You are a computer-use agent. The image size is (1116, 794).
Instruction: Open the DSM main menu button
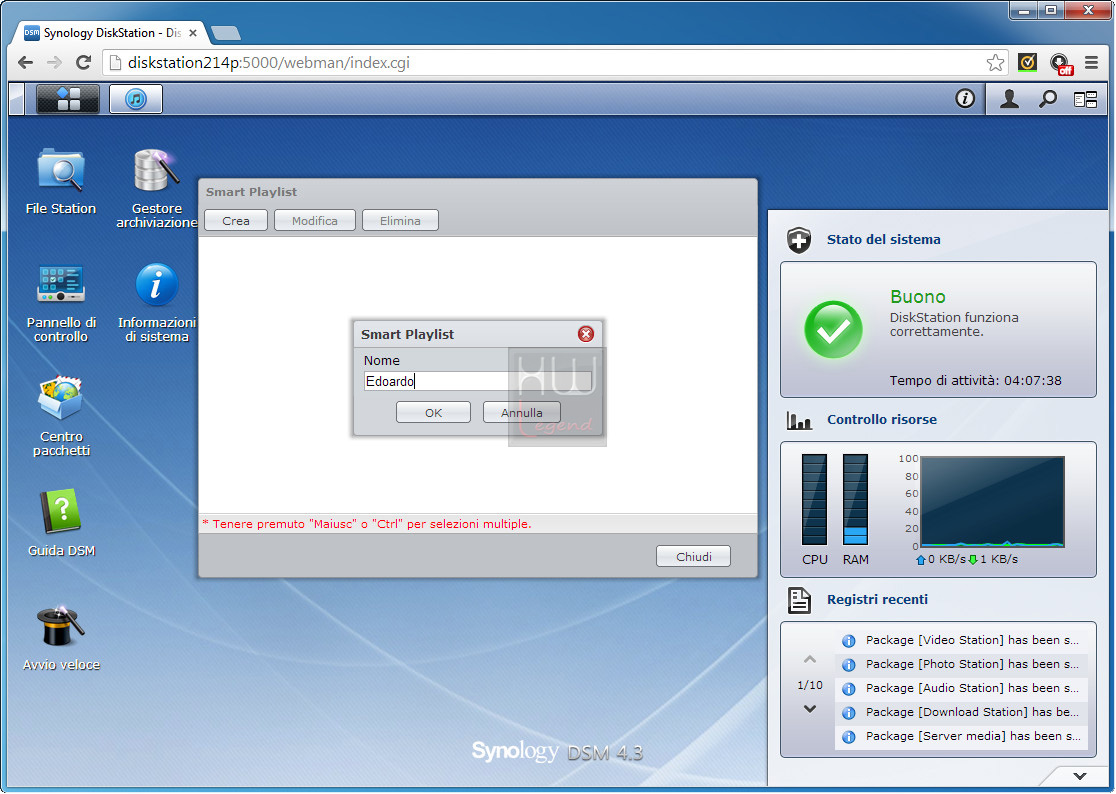pos(68,99)
